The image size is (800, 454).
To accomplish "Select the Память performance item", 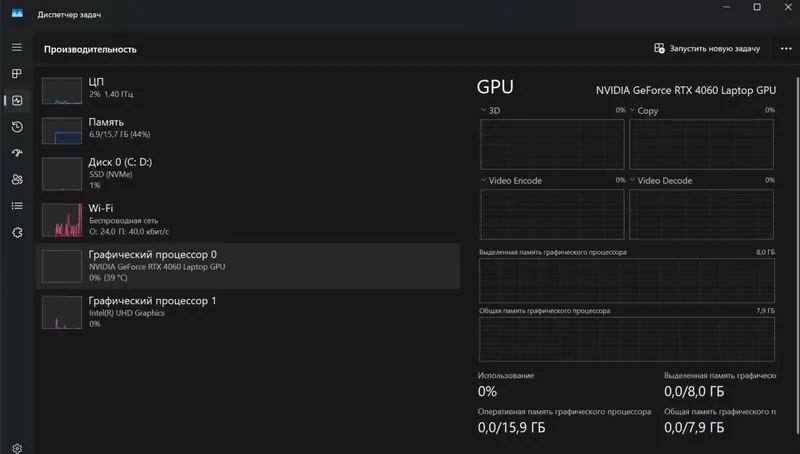I will click(x=248, y=131).
